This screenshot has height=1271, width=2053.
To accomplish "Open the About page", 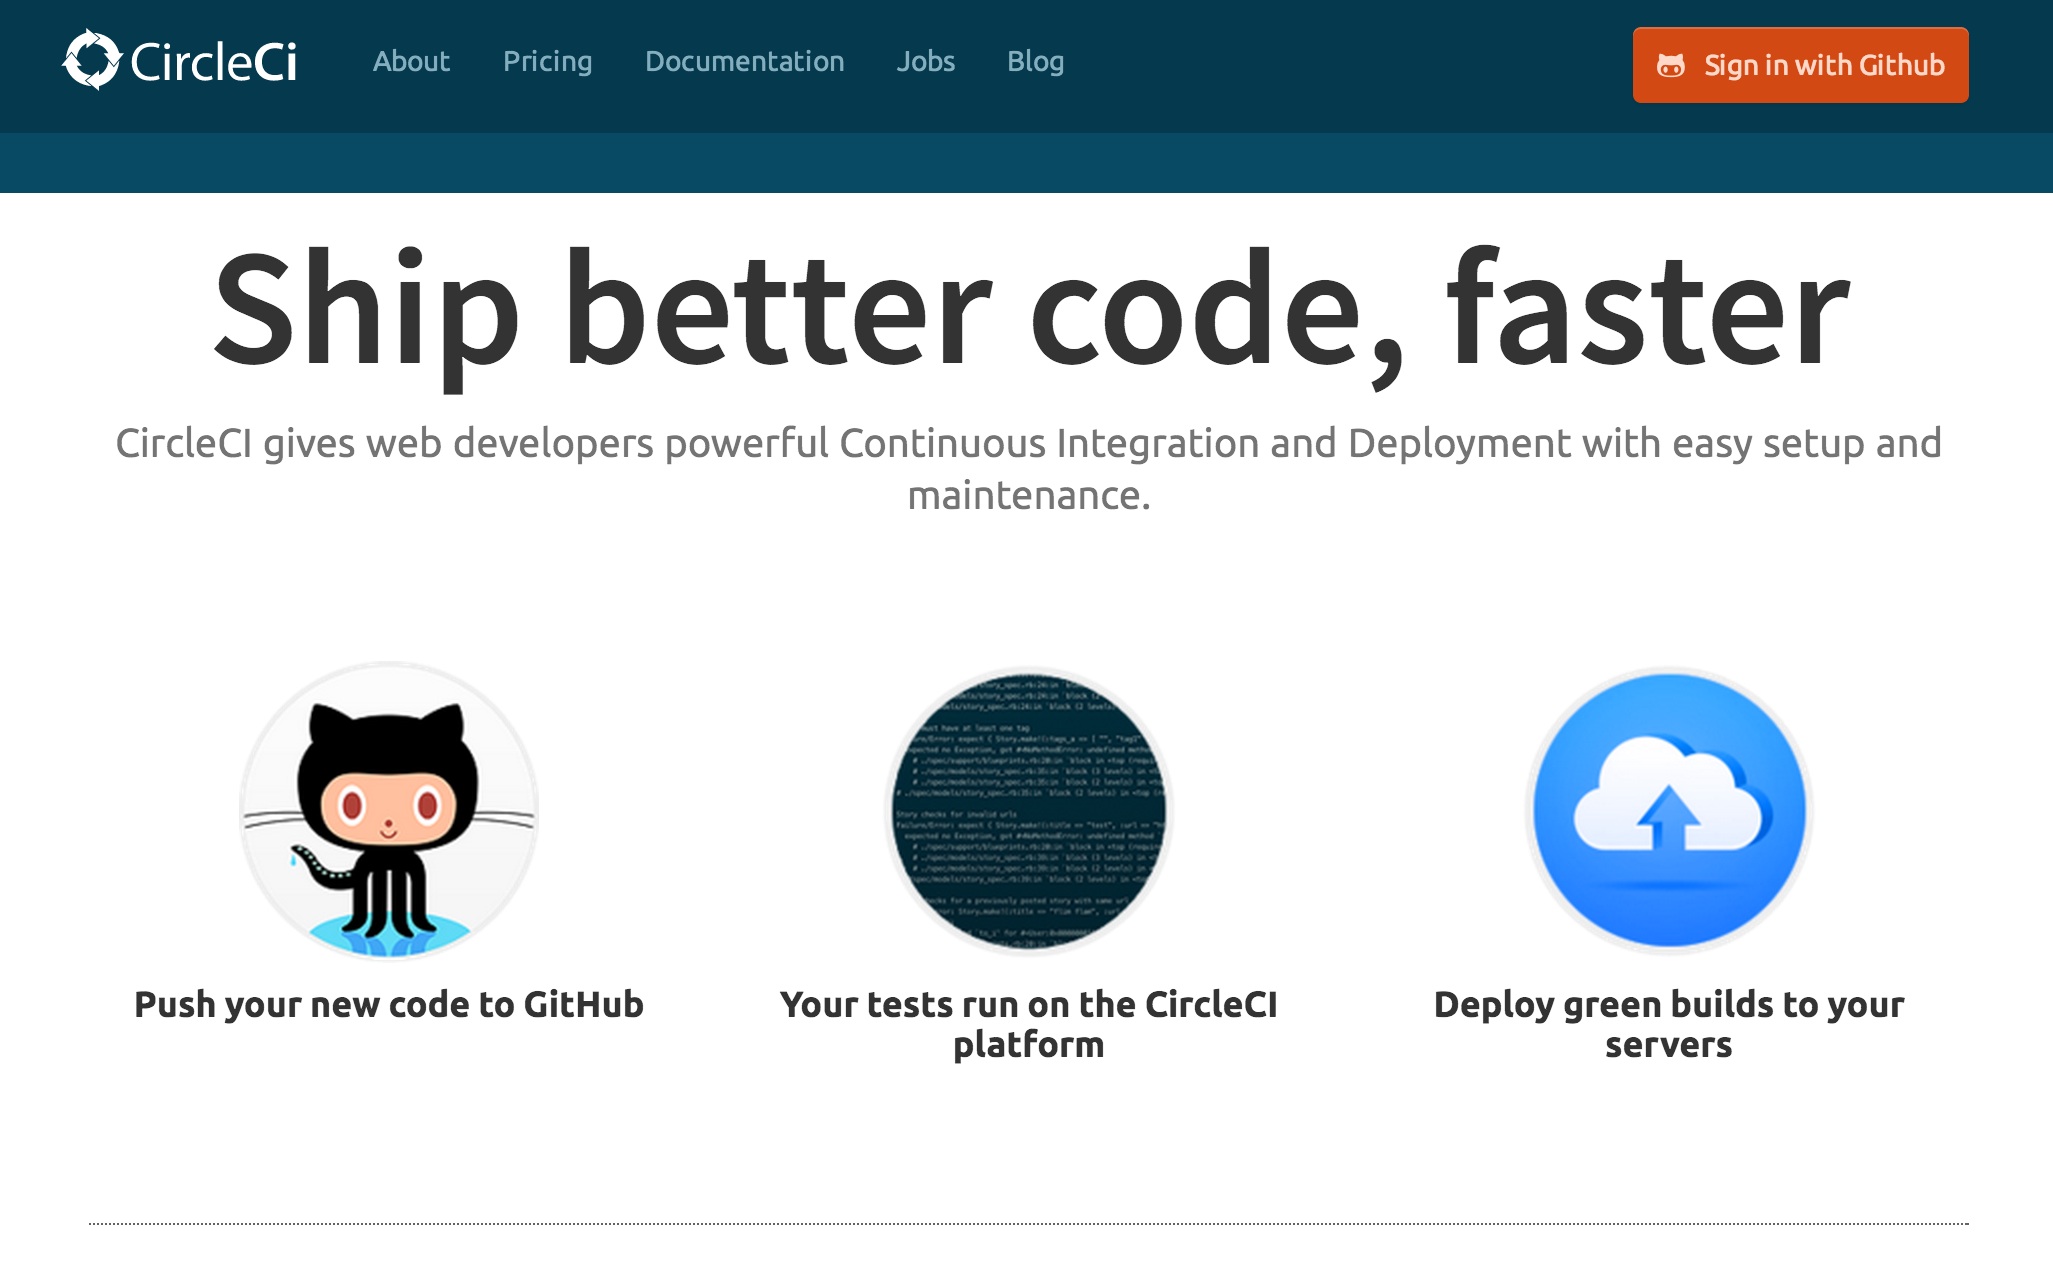I will [x=411, y=62].
